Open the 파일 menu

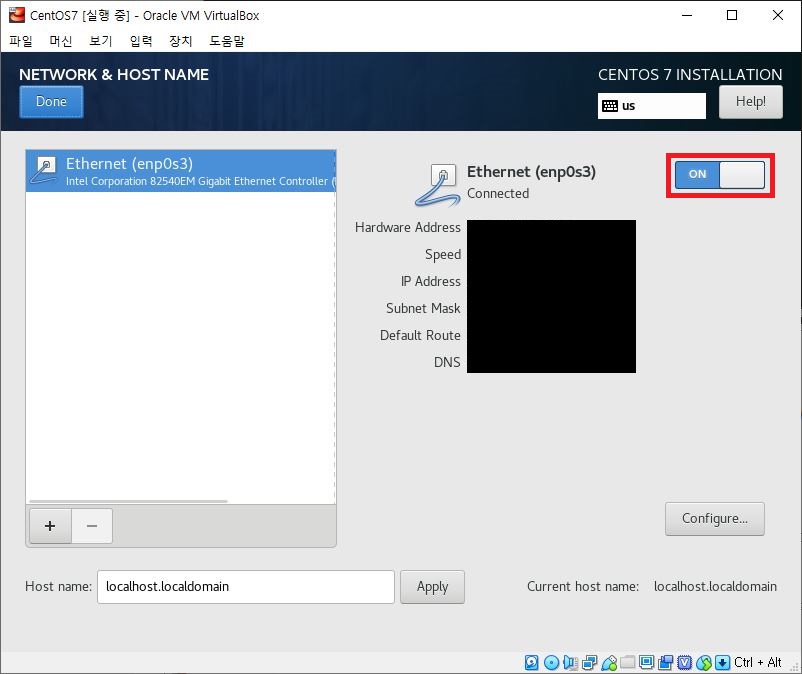(x=20, y=40)
